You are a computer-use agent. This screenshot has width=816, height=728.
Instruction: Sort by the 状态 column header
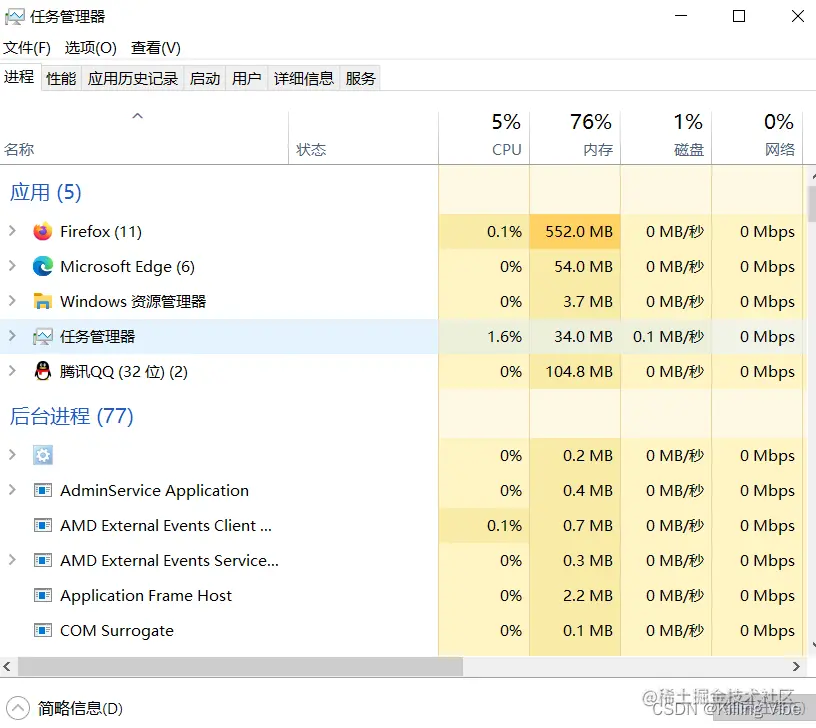(x=363, y=138)
